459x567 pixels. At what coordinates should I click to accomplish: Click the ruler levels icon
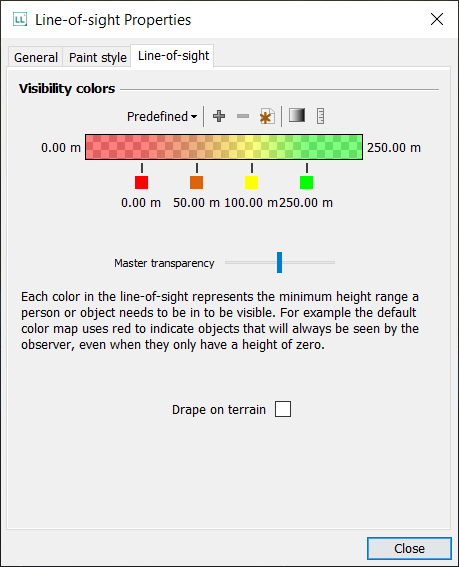click(x=320, y=116)
